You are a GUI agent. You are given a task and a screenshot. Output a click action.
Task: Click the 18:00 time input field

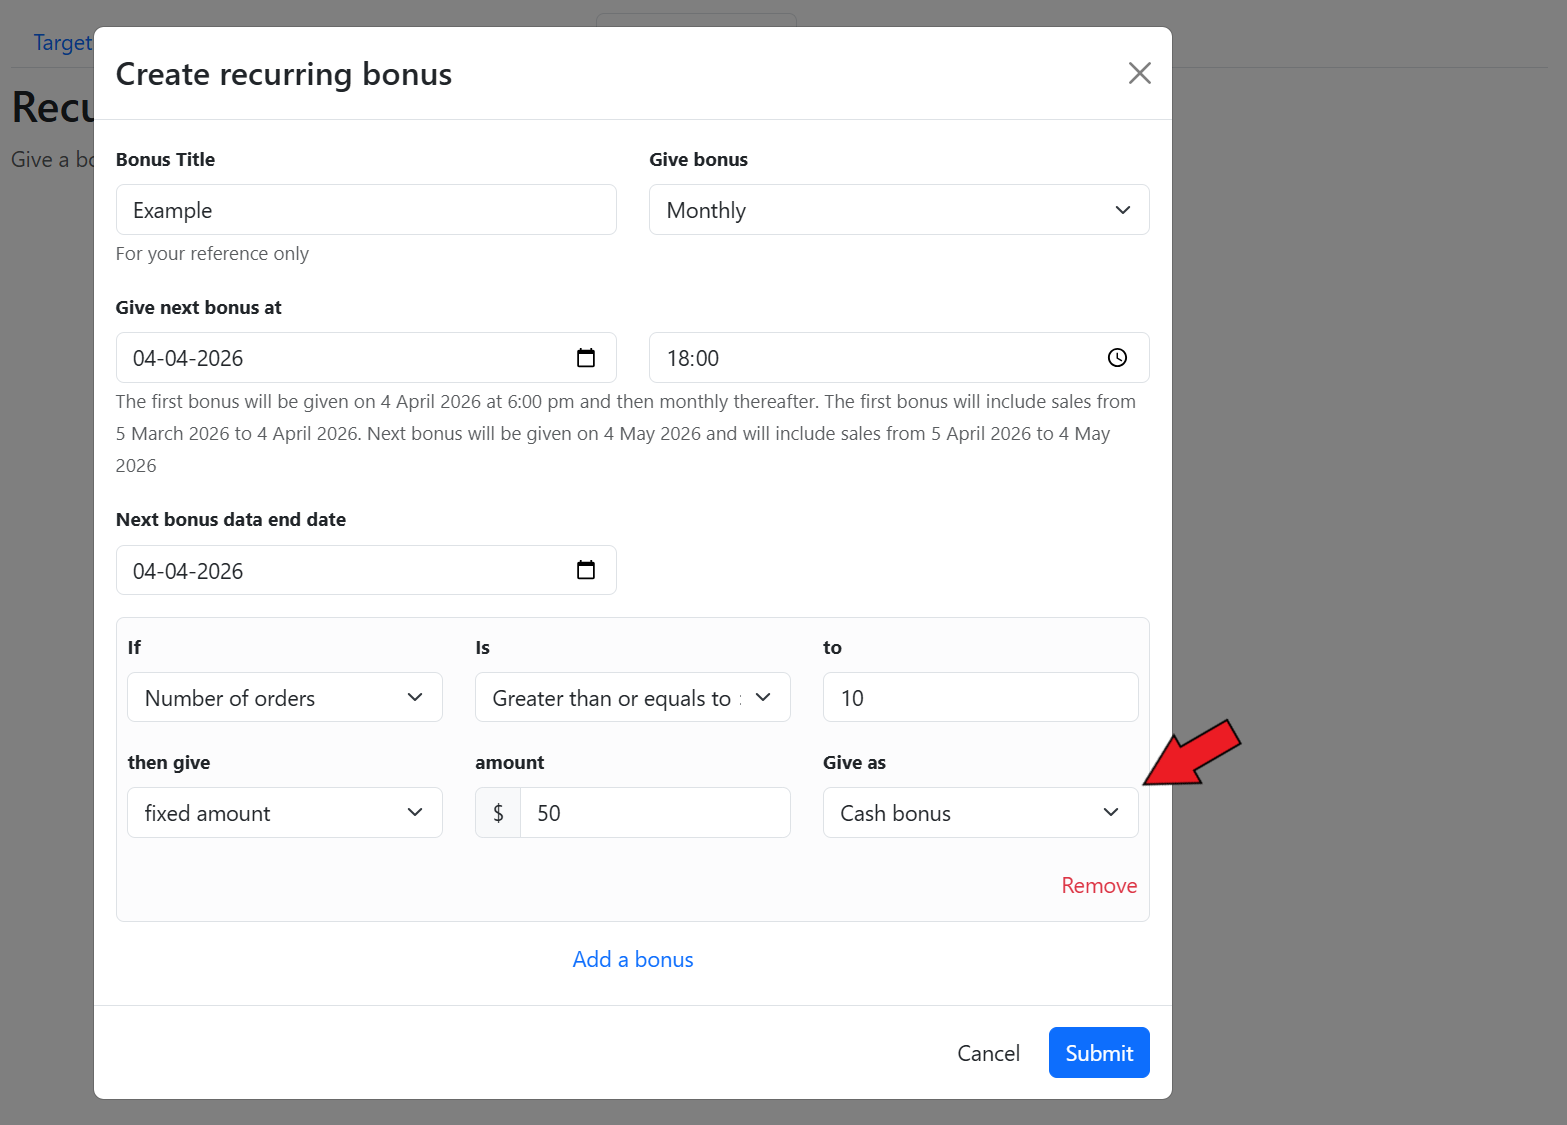click(x=870, y=358)
